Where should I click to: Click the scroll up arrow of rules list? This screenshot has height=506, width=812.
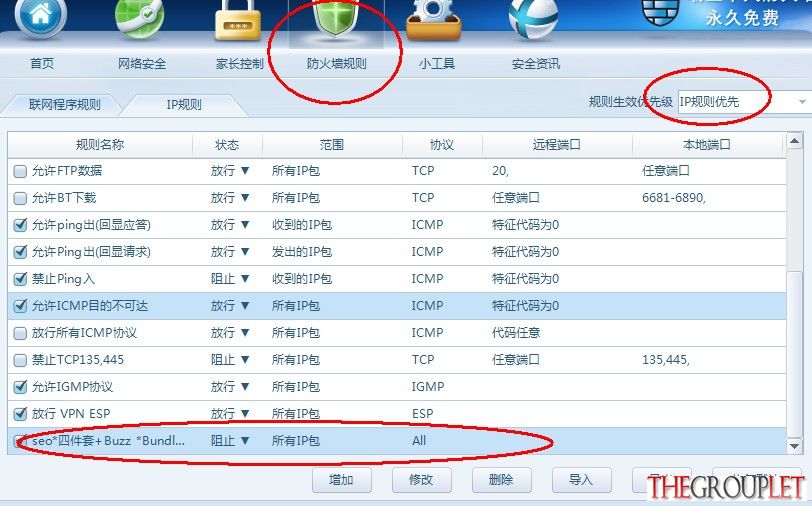coord(794,140)
